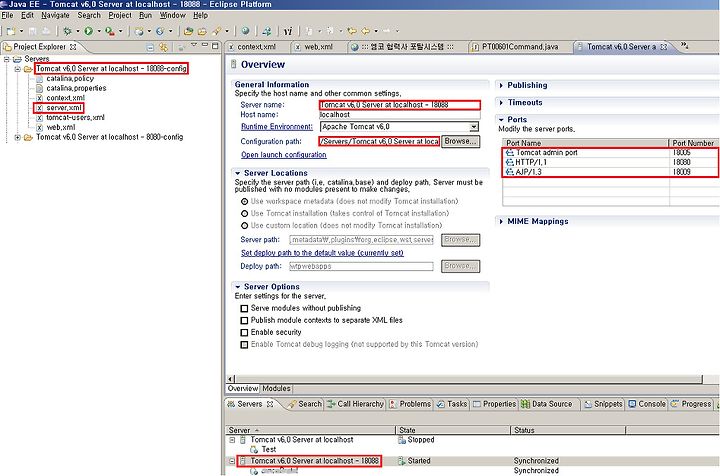The width and height of the screenshot is (720, 476).
Task: Check Publish module contexts to separate XML files
Action: 244,320
